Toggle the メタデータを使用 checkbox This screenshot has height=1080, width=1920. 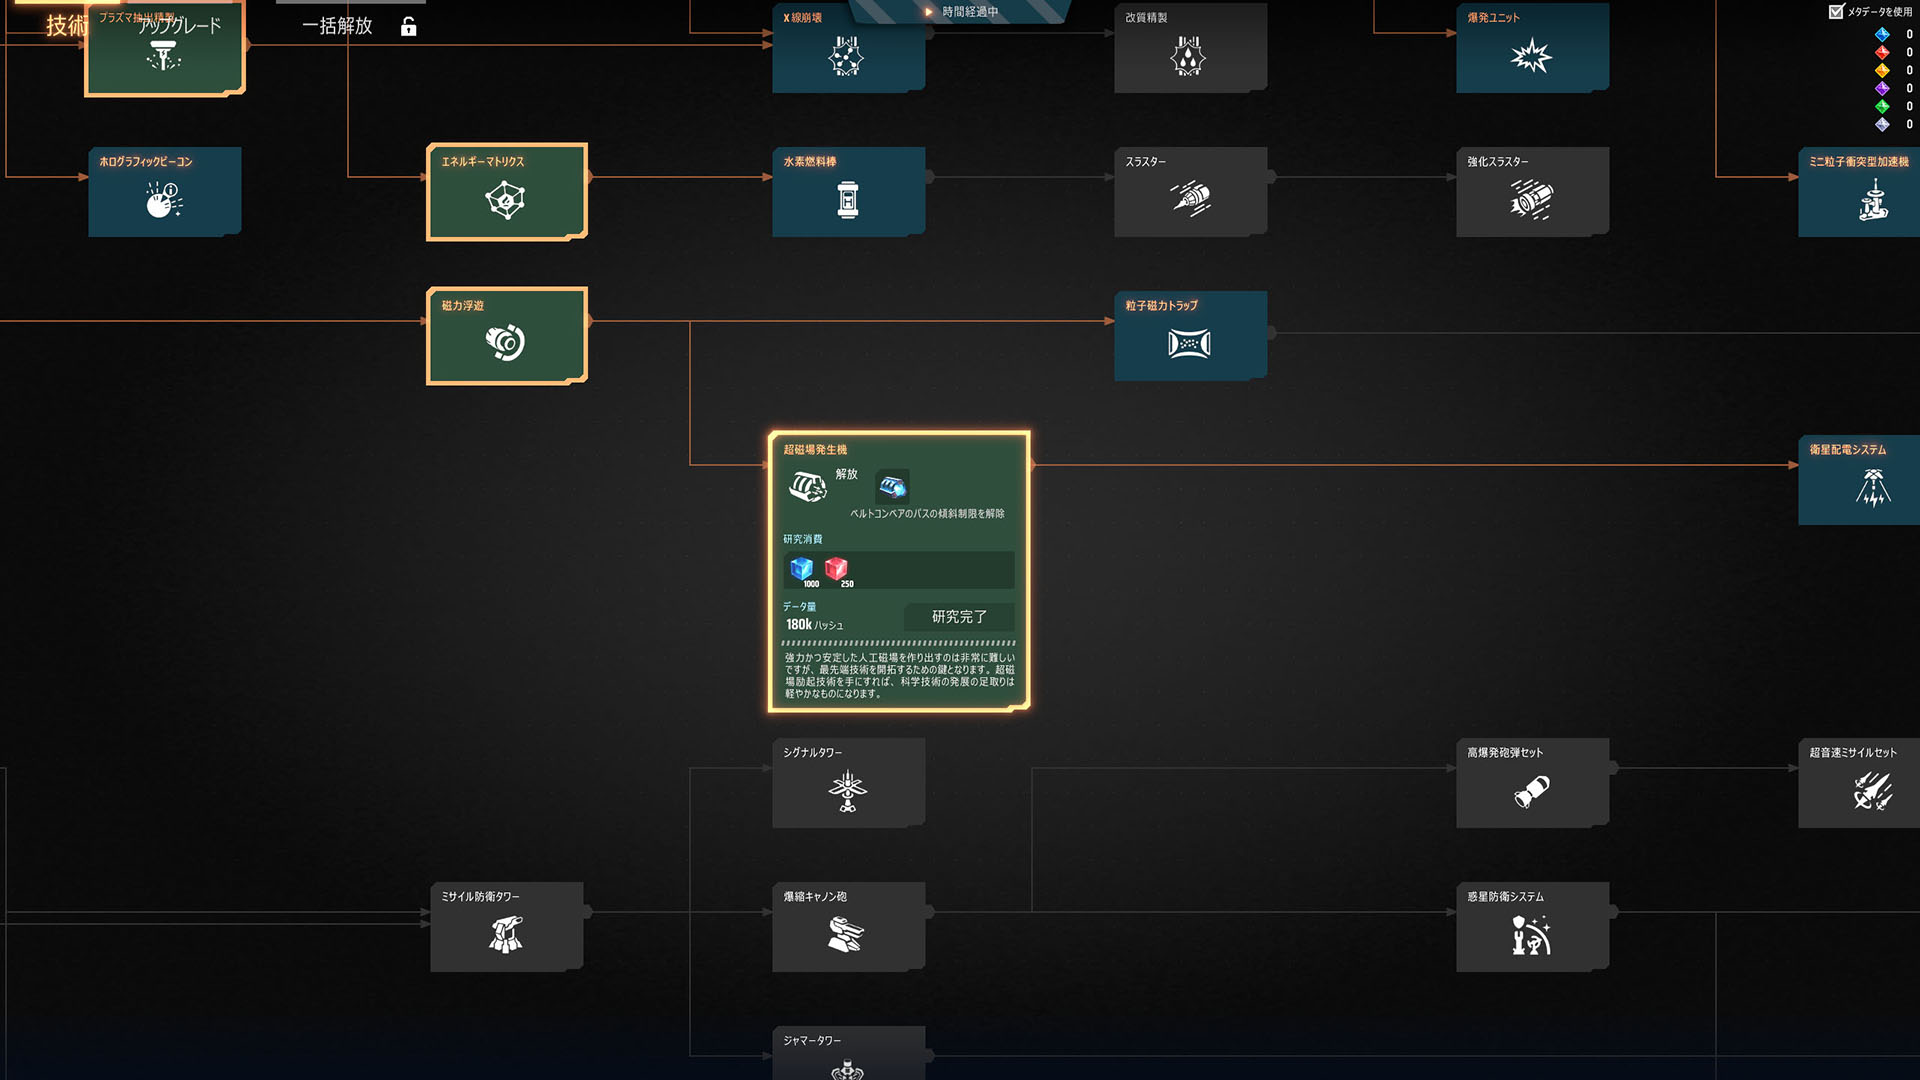coord(1836,12)
